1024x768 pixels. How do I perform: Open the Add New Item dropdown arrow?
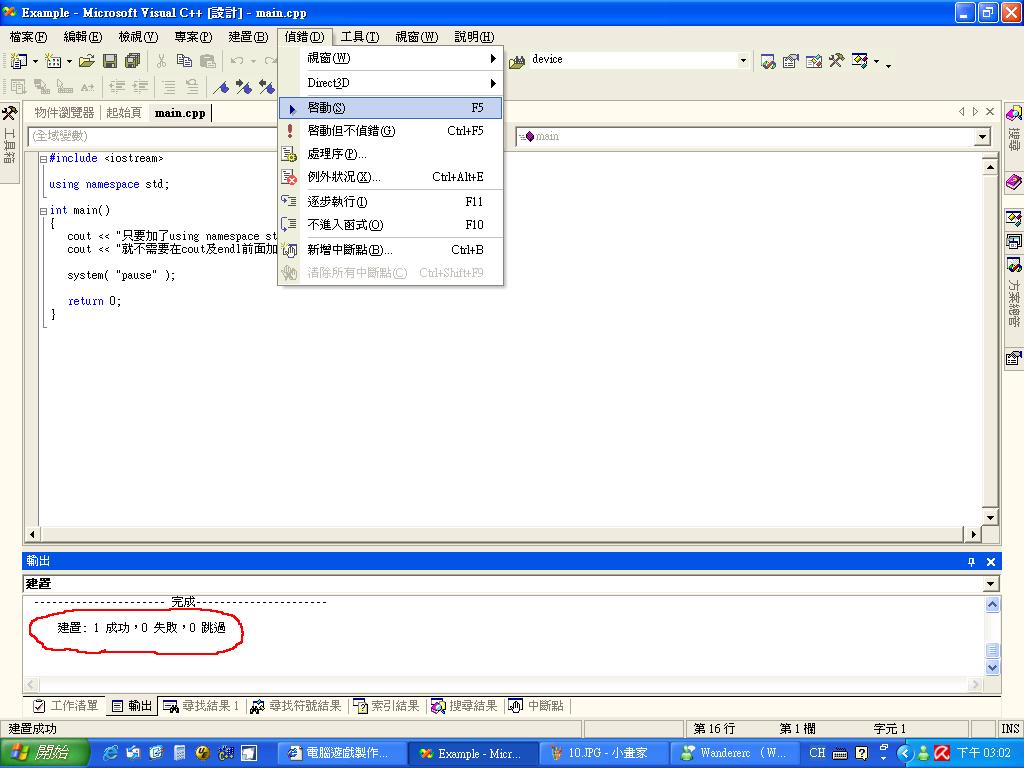pyautogui.click(x=69, y=61)
